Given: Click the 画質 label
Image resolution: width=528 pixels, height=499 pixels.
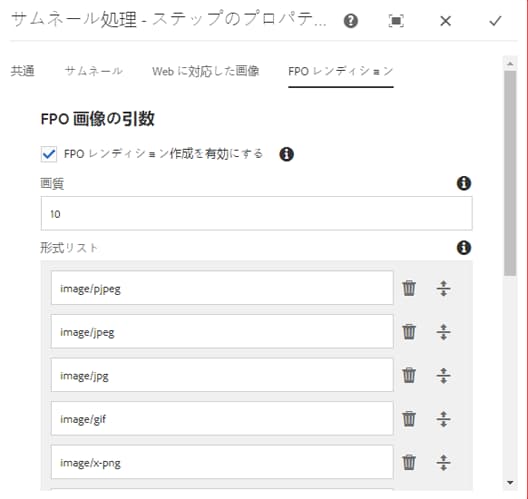Looking at the screenshot, I should [x=52, y=184].
